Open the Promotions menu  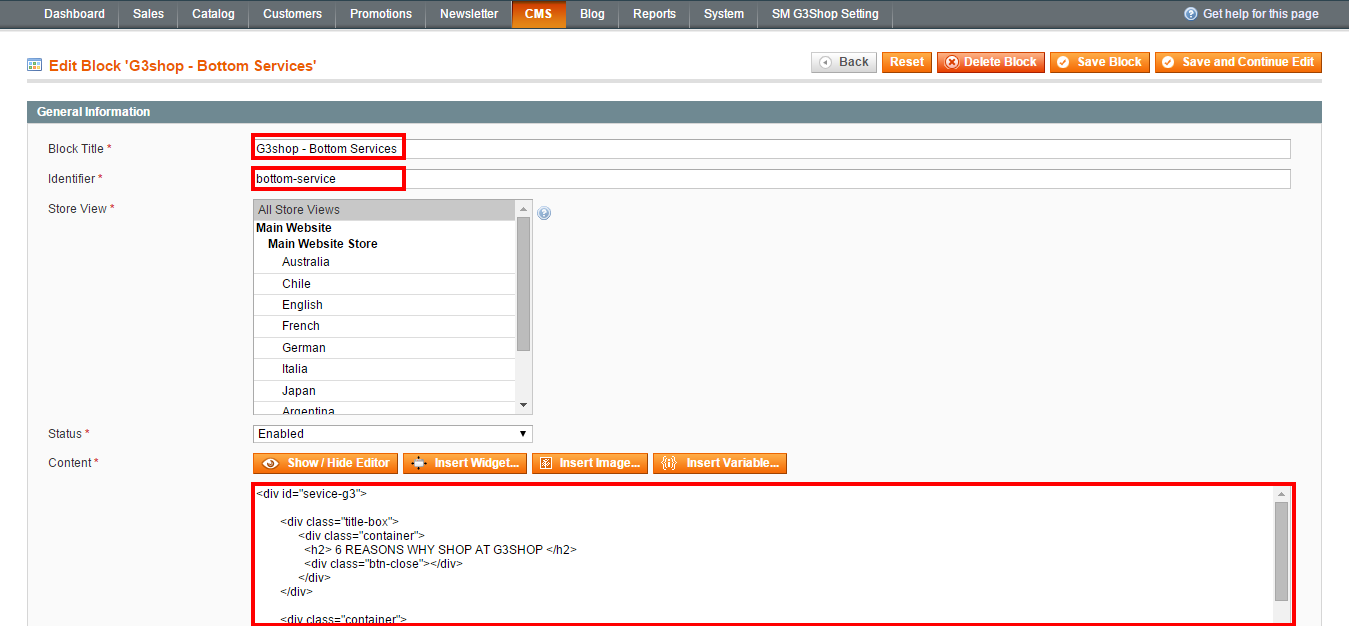381,14
